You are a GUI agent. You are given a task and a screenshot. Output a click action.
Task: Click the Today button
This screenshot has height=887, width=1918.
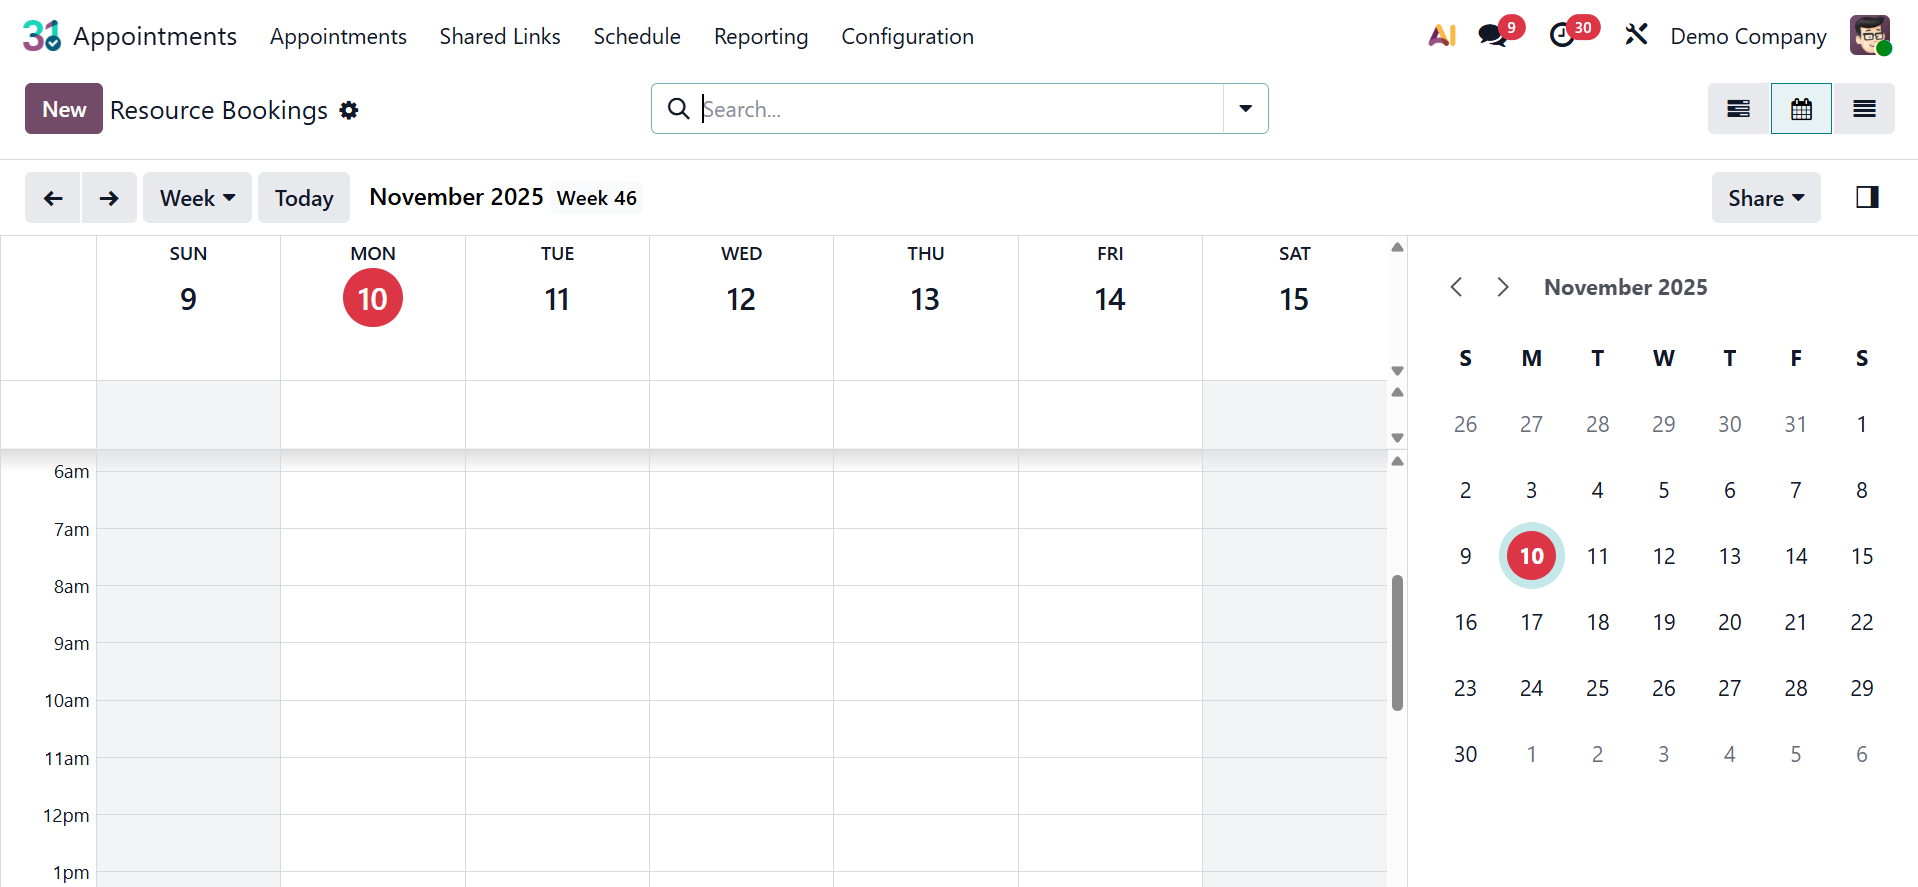tap(304, 198)
